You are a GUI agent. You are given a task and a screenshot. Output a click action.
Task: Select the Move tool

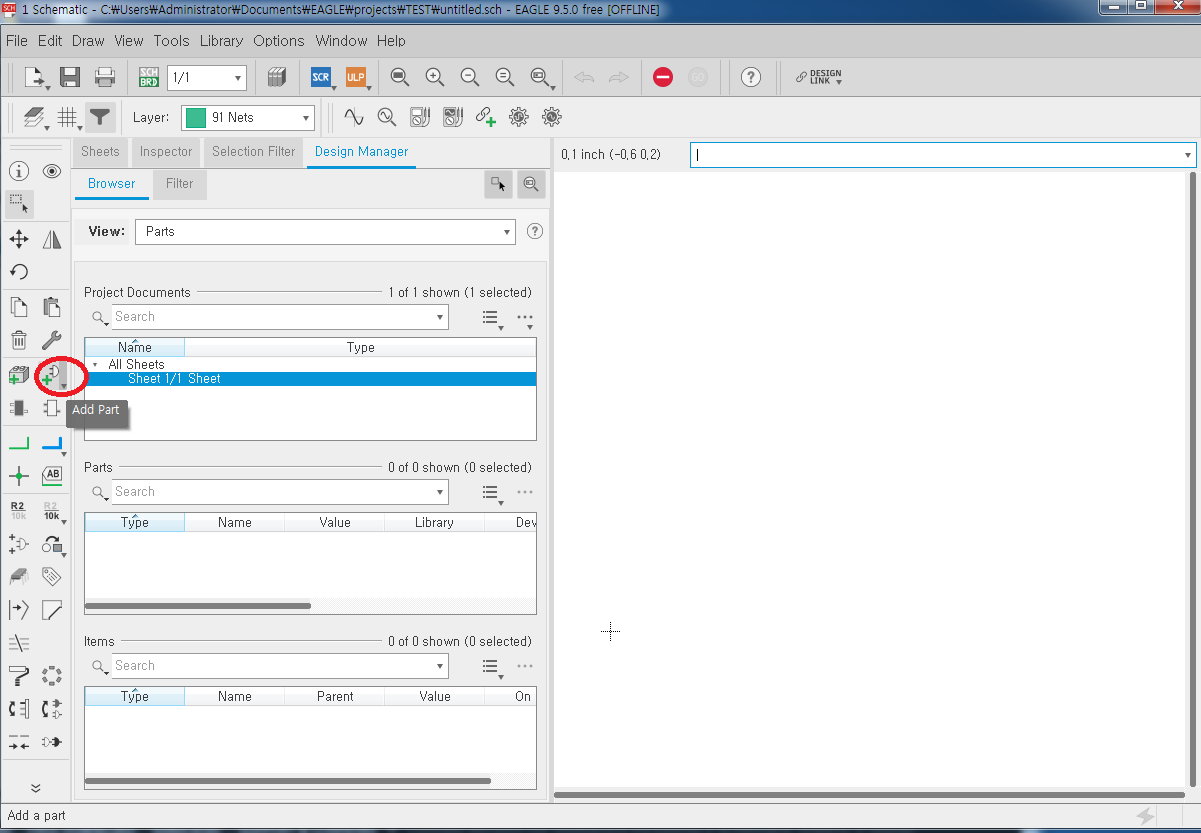tap(19, 239)
